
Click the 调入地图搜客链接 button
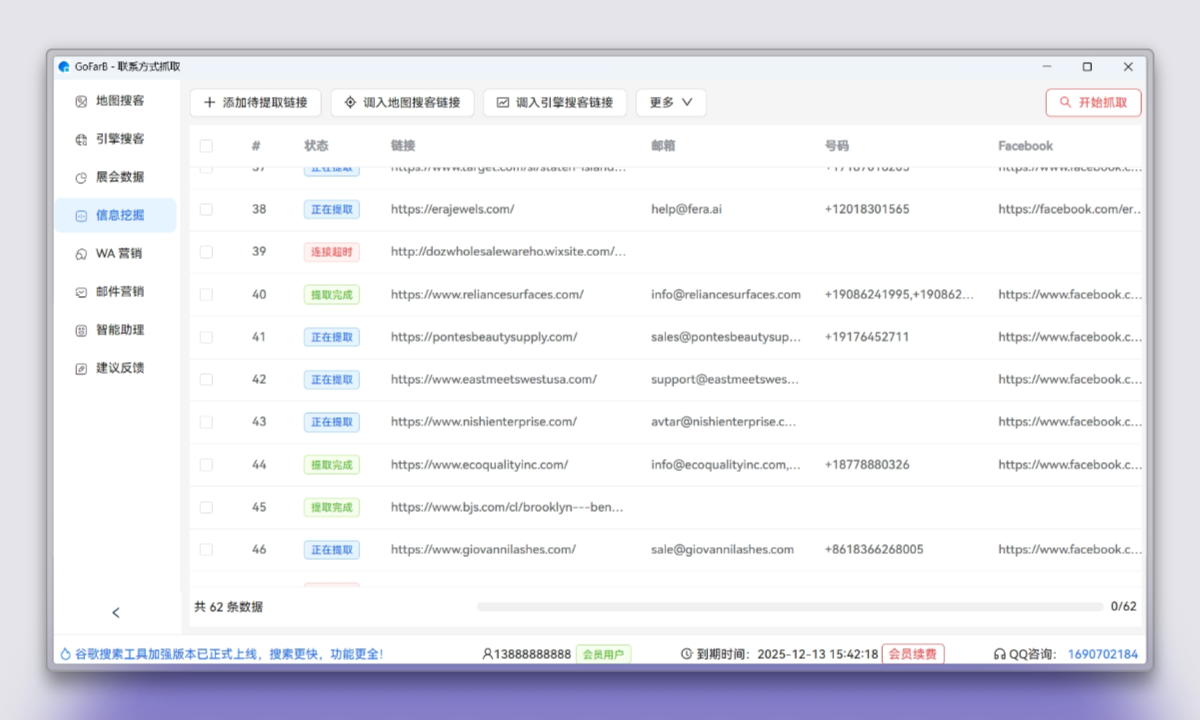pos(402,102)
